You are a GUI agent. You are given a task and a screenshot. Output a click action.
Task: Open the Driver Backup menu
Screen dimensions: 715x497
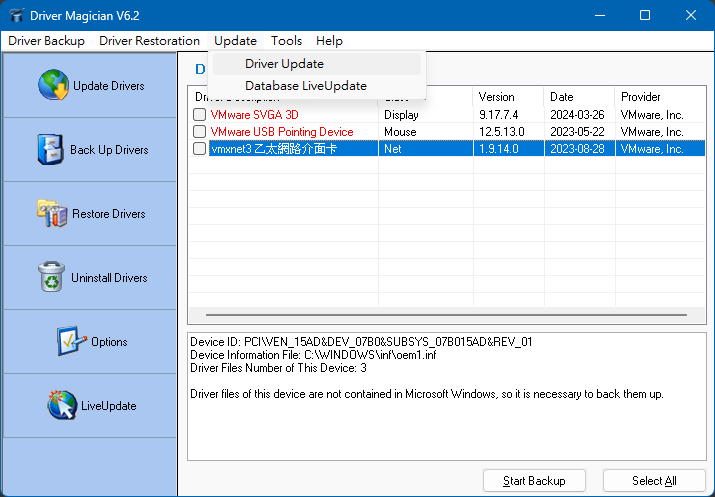tap(46, 41)
